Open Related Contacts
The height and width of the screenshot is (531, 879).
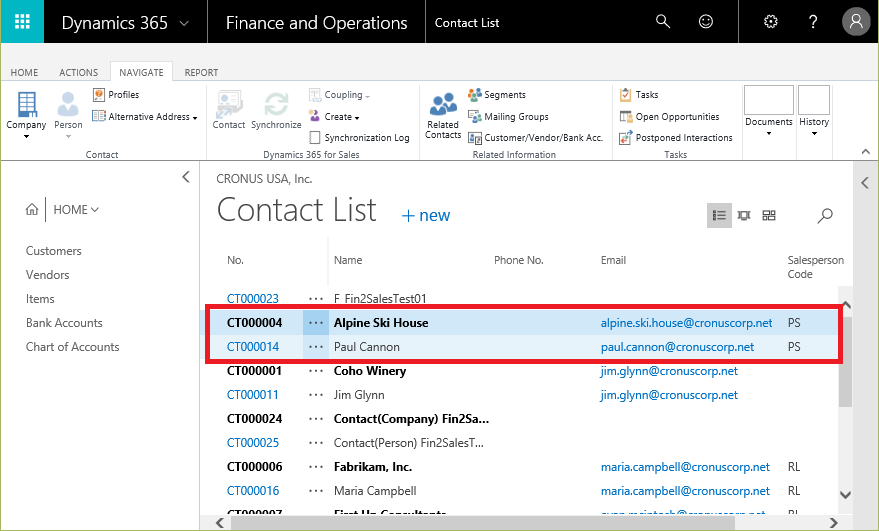click(443, 116)
